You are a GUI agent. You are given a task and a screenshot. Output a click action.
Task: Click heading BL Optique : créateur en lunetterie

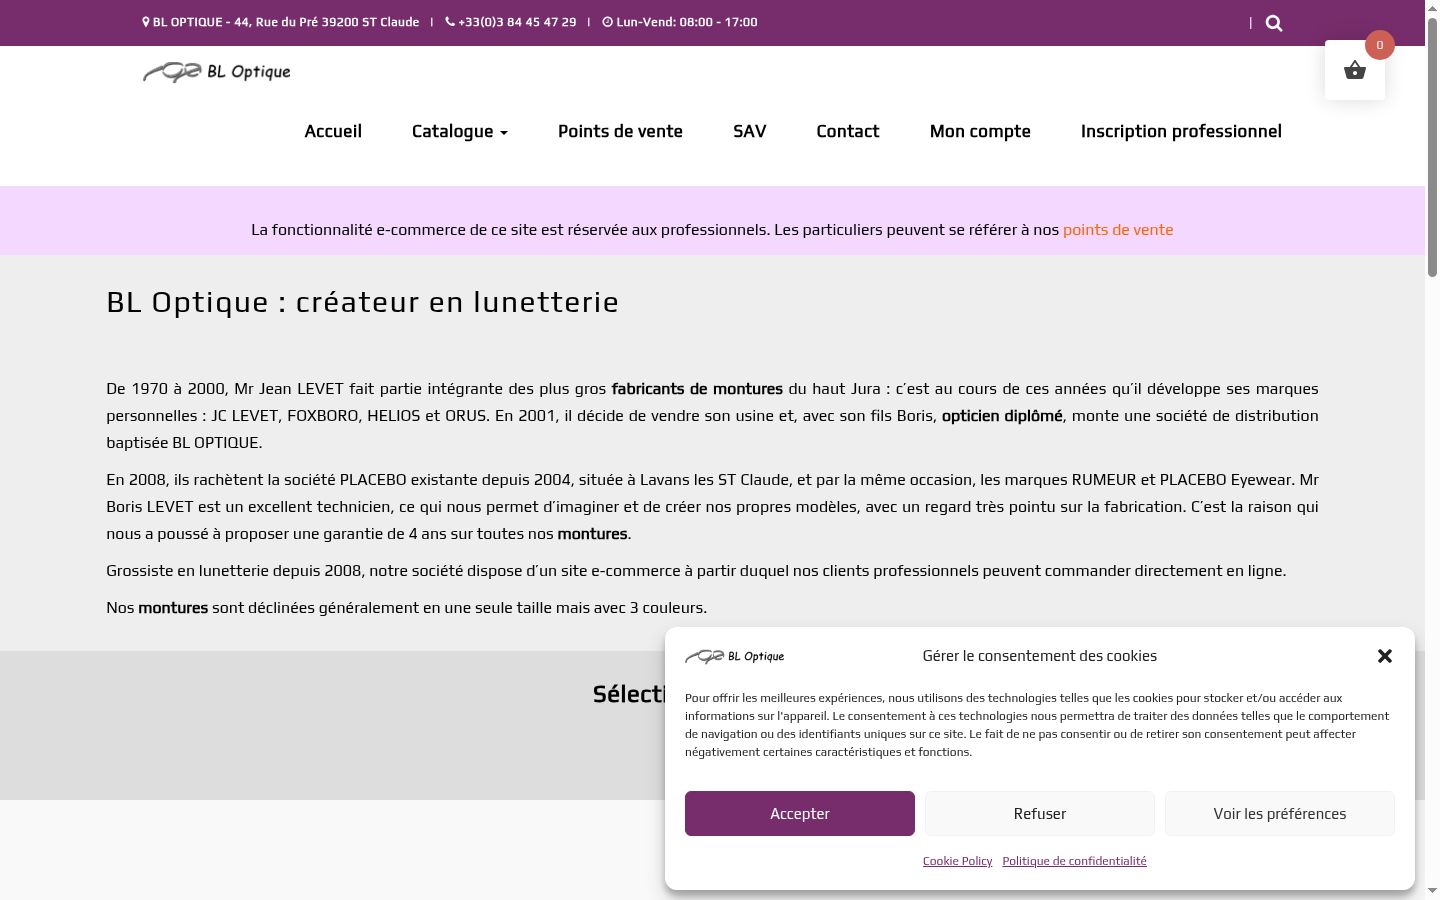362,302
